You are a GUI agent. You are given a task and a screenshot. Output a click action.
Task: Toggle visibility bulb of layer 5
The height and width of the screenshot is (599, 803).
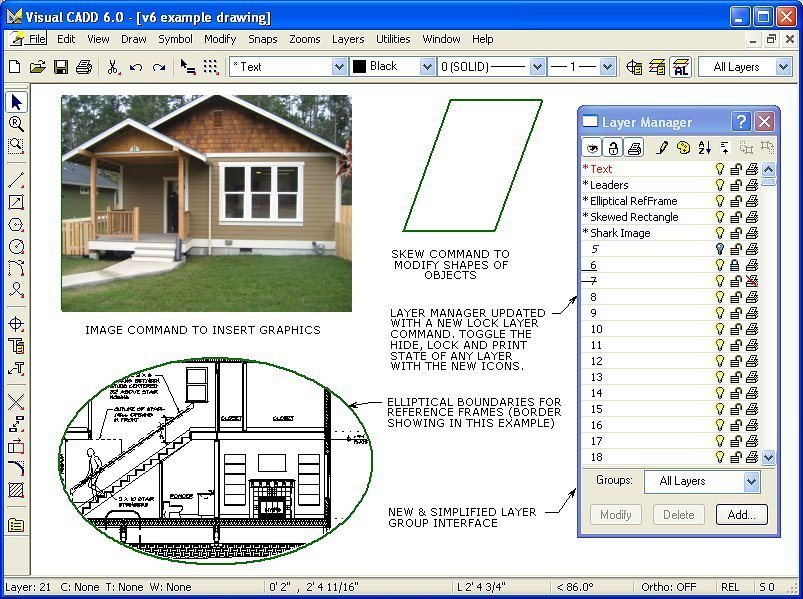720,249
